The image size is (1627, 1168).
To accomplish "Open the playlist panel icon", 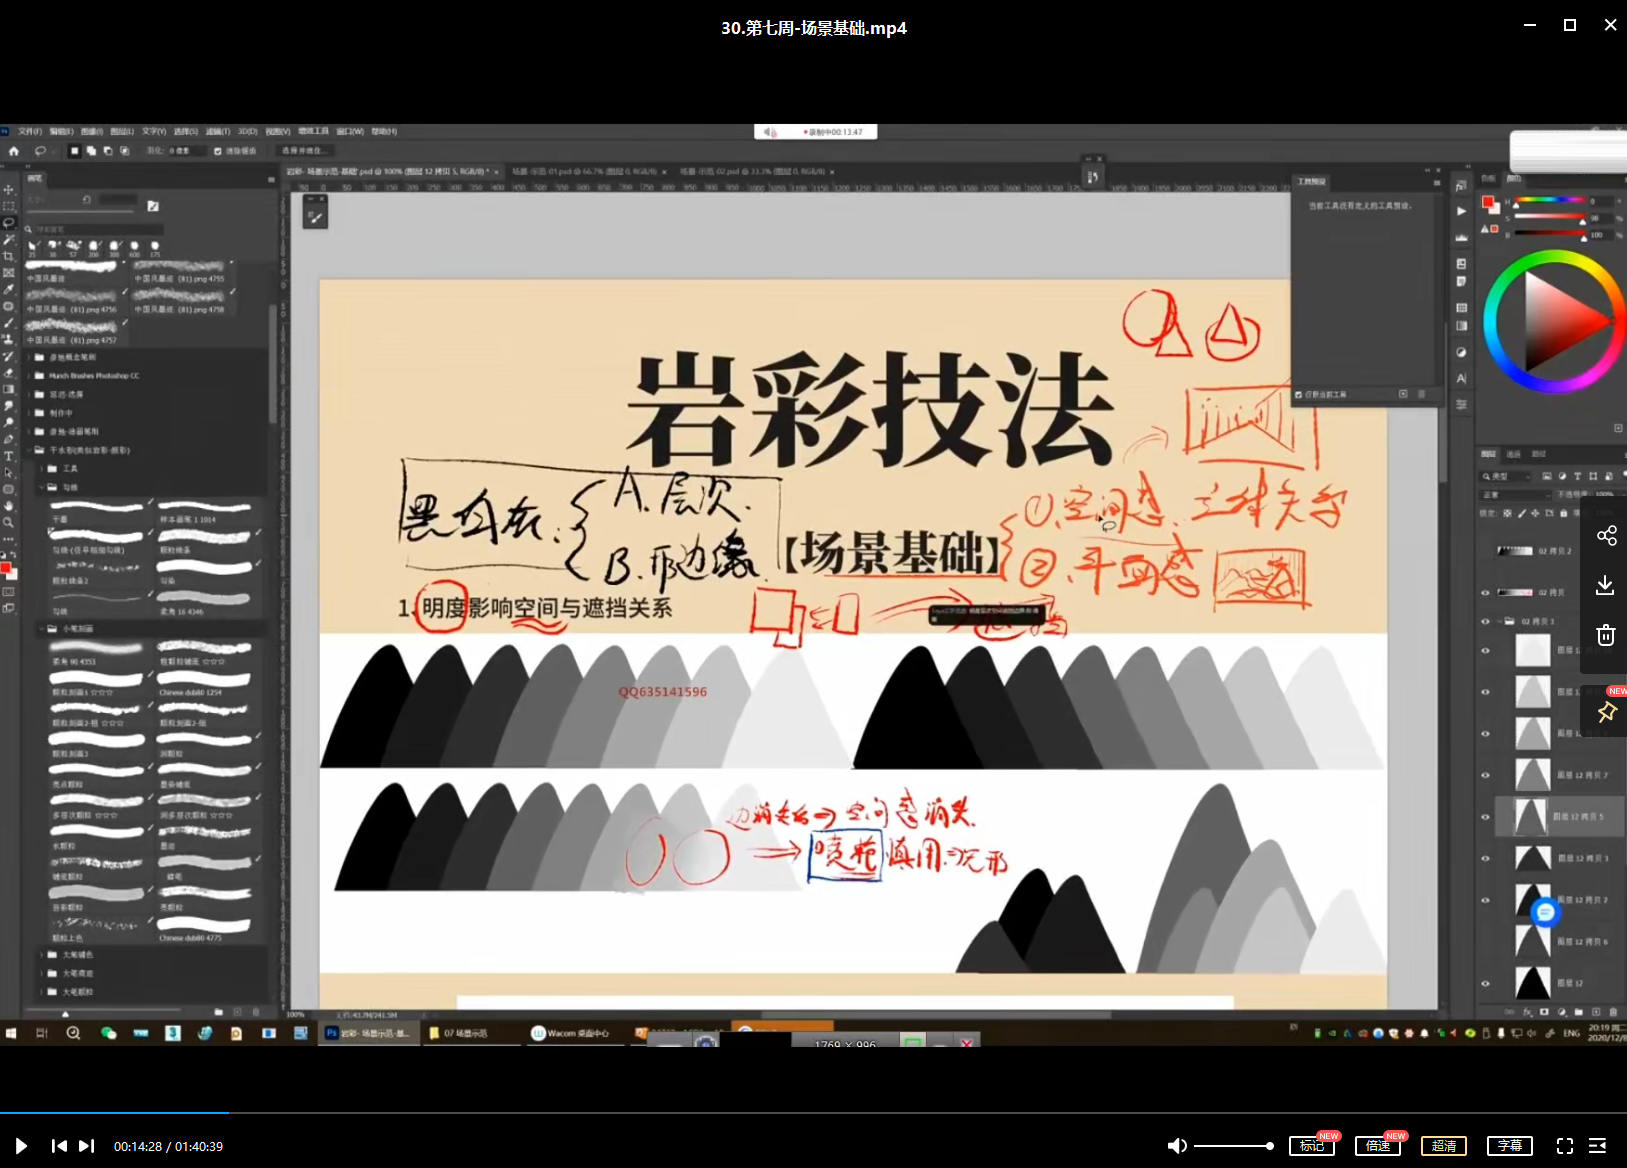I will tap(1598, 1146).
